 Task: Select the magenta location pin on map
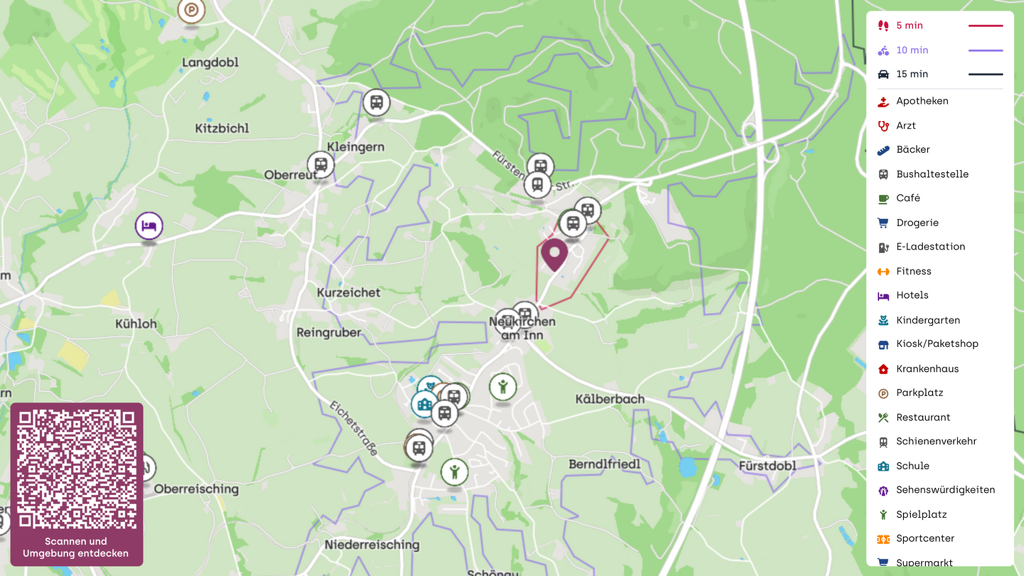pos(554,255)
